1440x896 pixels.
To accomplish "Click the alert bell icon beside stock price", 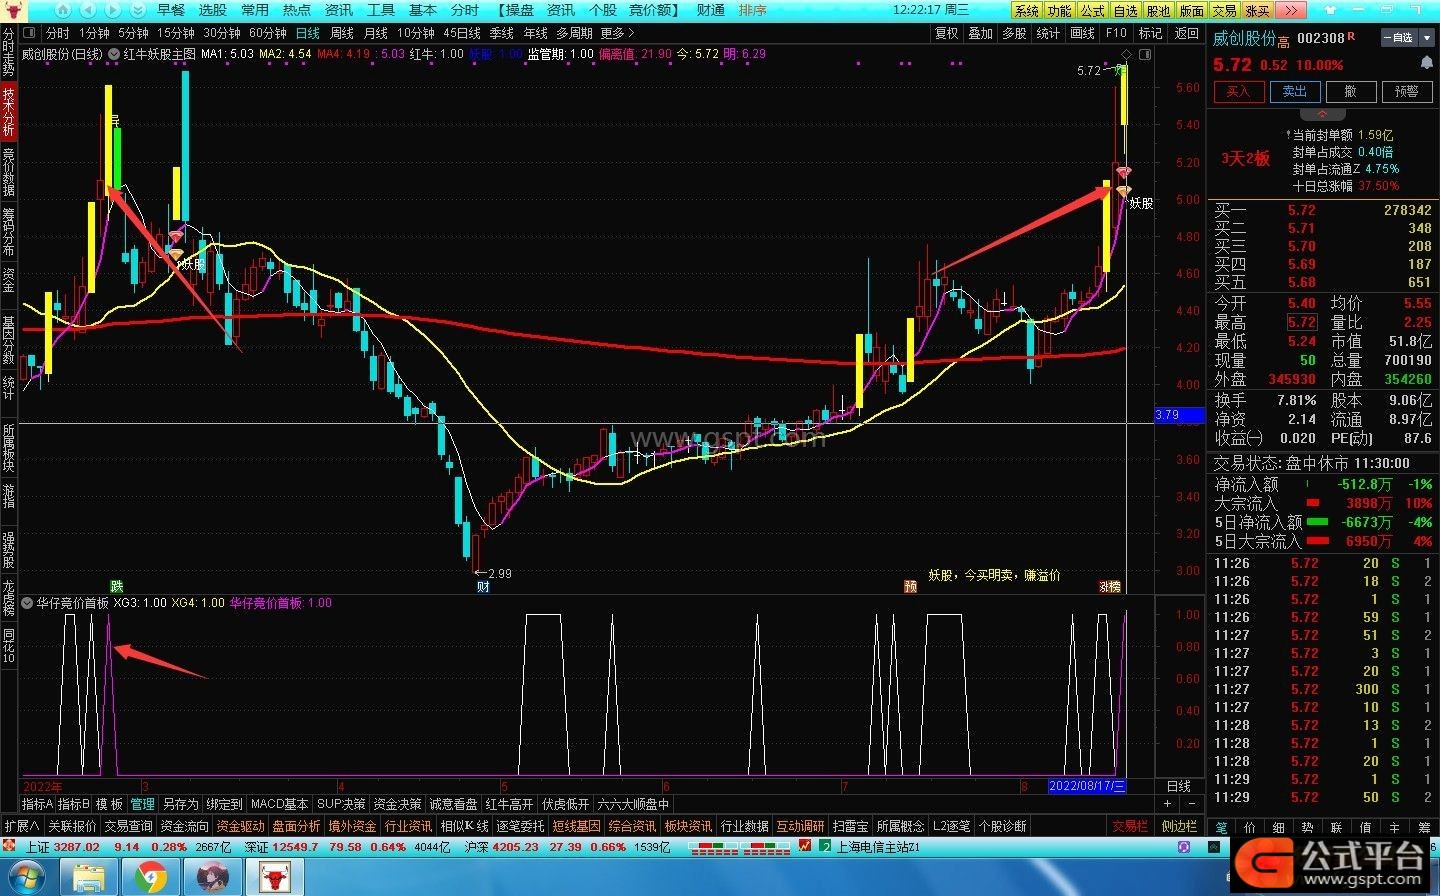I will tap(1427, 64).
